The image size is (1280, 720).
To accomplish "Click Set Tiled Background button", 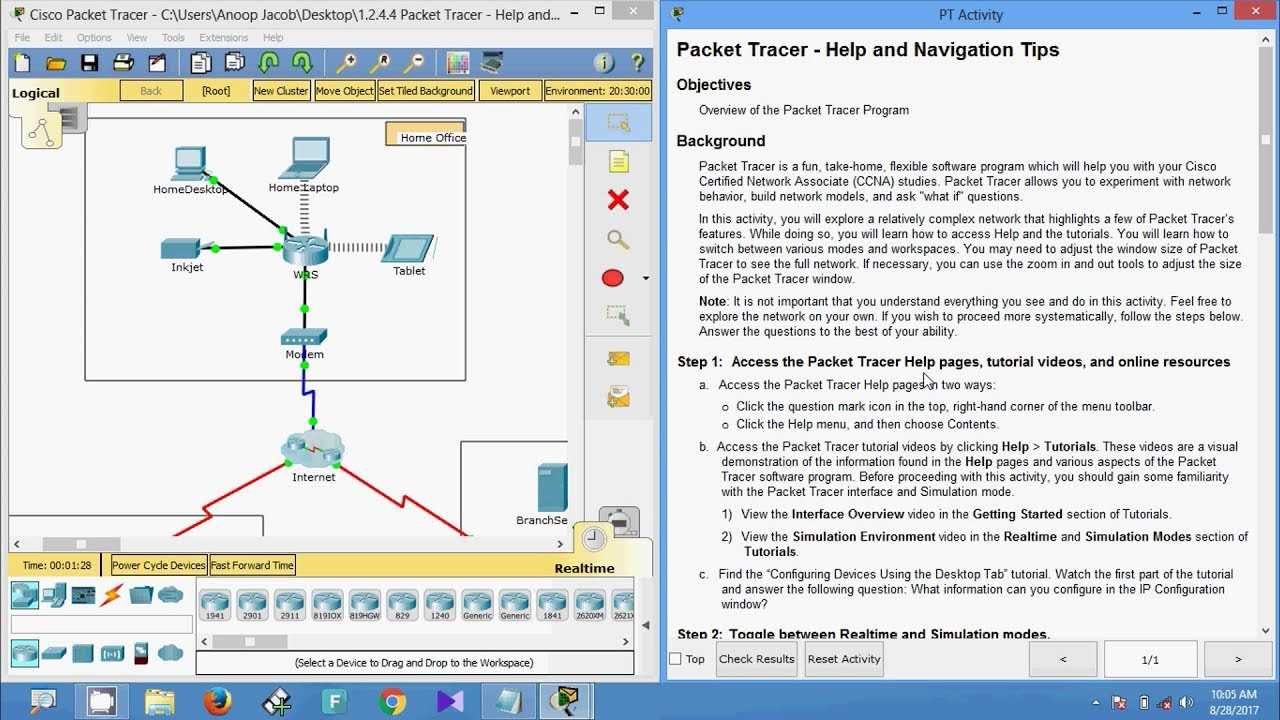I will pos(425,91).
